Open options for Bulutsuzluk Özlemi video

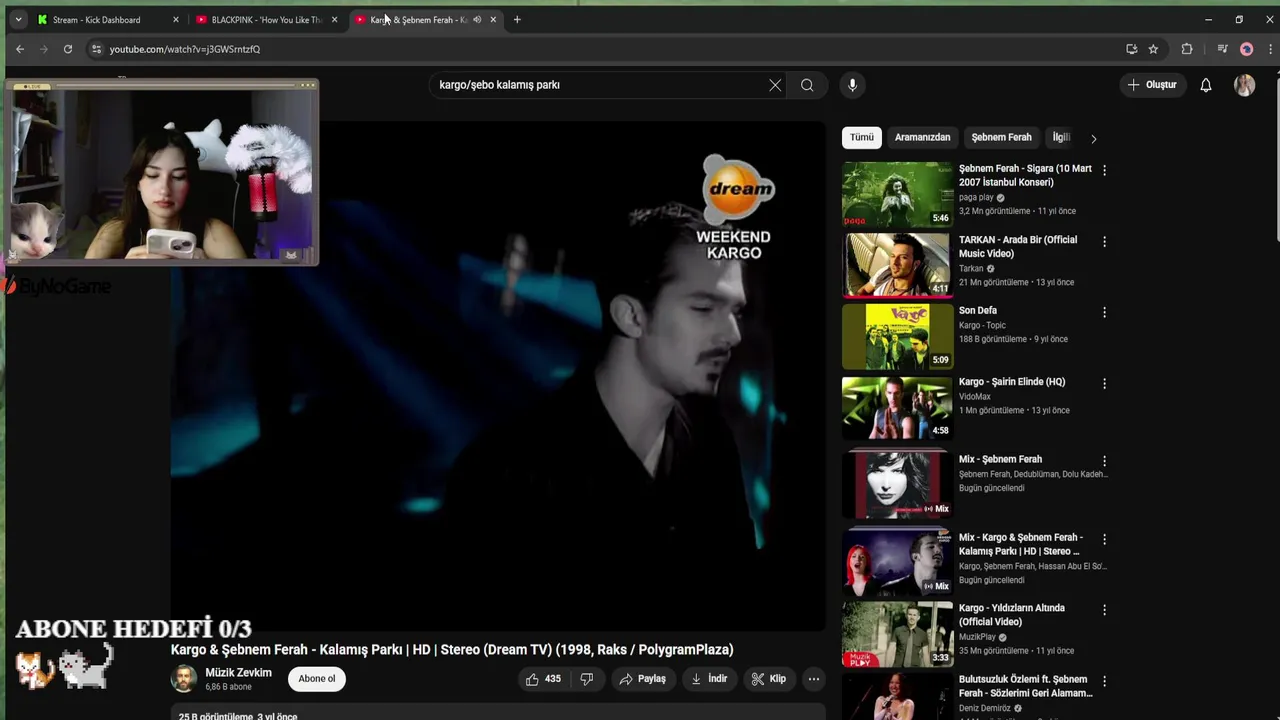click(1104, 681)
